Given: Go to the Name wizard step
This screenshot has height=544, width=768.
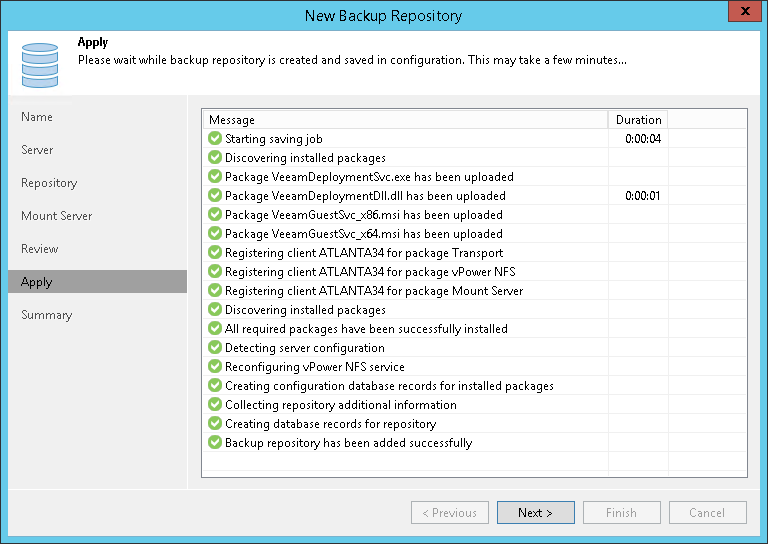Looking at the screenshot, I should (x=37, y=117).
